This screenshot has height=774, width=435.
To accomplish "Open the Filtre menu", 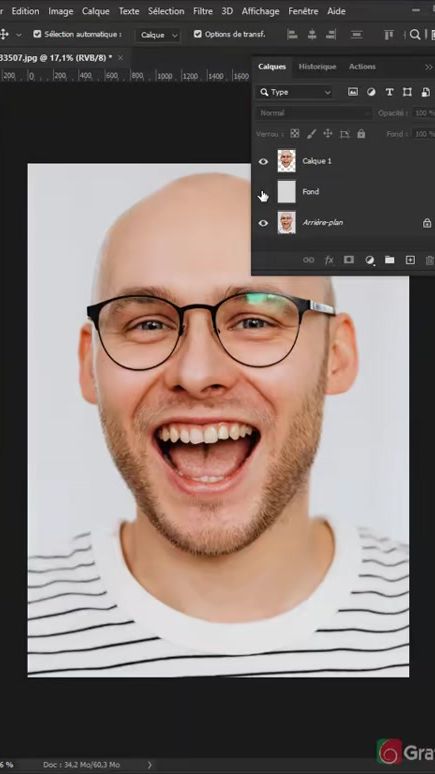I will point(203,11).
